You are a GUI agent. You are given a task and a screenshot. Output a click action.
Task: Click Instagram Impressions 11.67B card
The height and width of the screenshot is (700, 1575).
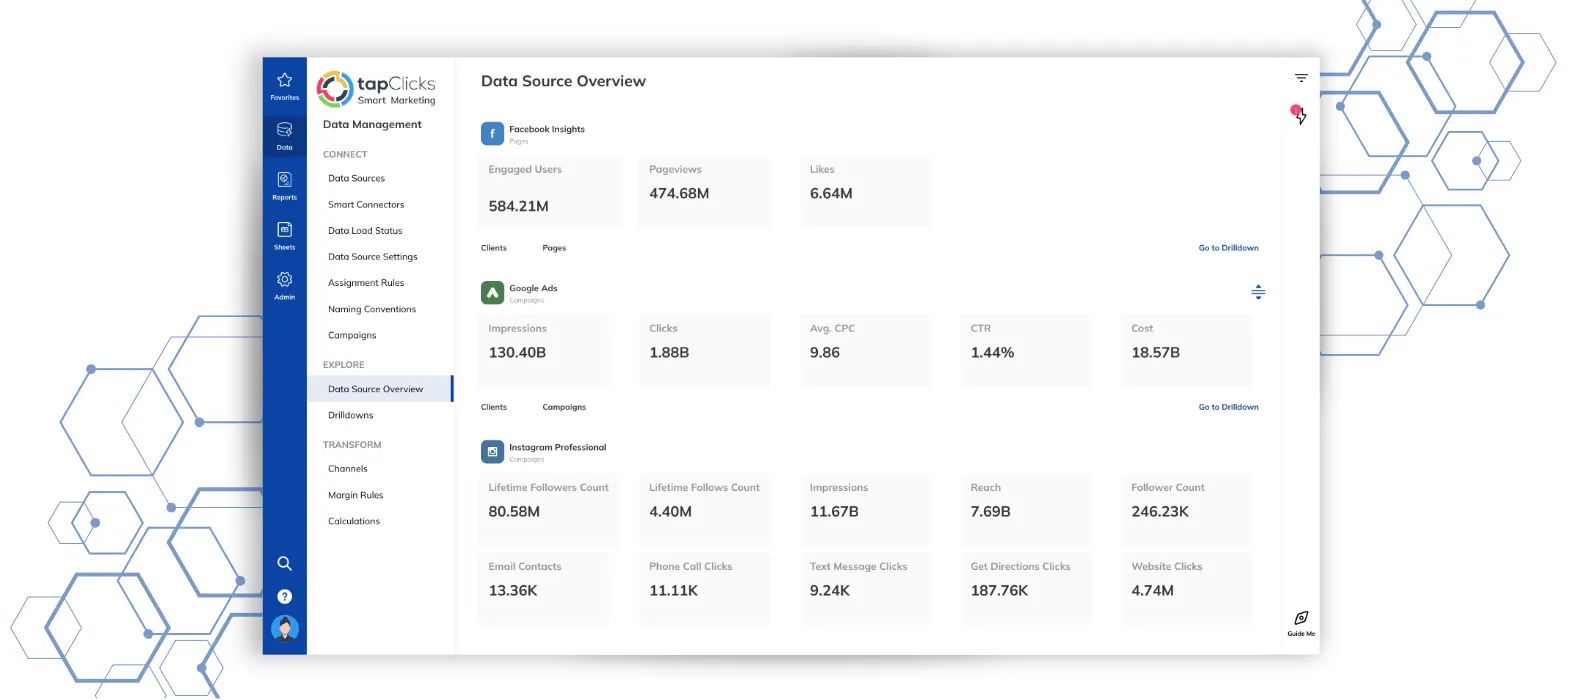pos(866,510)
